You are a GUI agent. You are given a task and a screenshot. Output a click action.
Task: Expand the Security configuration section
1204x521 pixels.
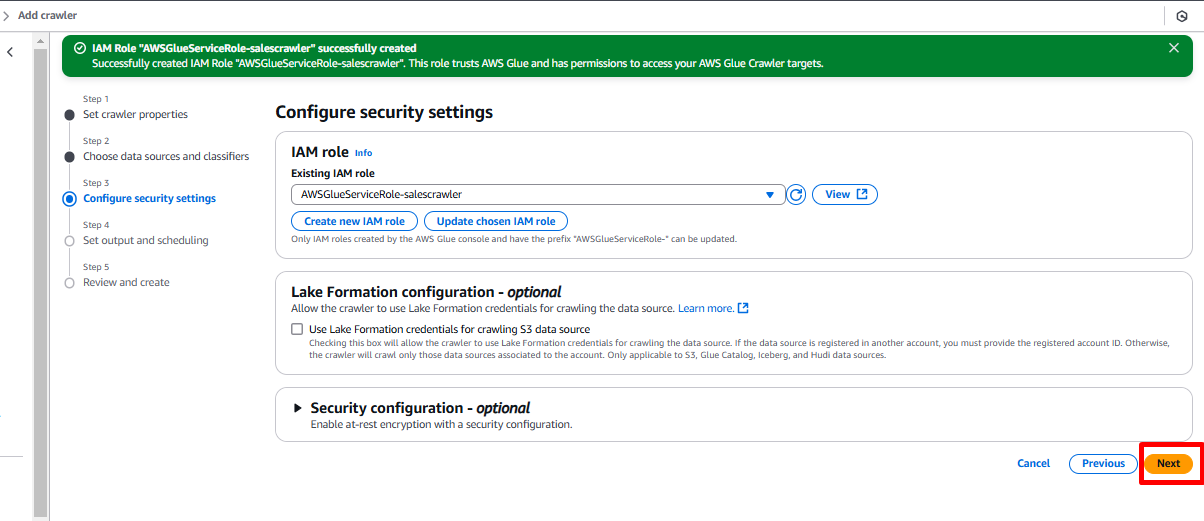coord(297,408)
